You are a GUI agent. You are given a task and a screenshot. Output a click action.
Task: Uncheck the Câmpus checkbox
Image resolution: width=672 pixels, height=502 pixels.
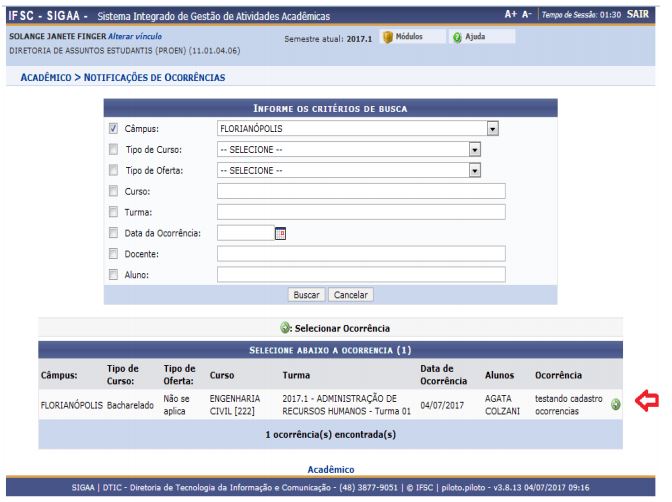tap(113, 129)
